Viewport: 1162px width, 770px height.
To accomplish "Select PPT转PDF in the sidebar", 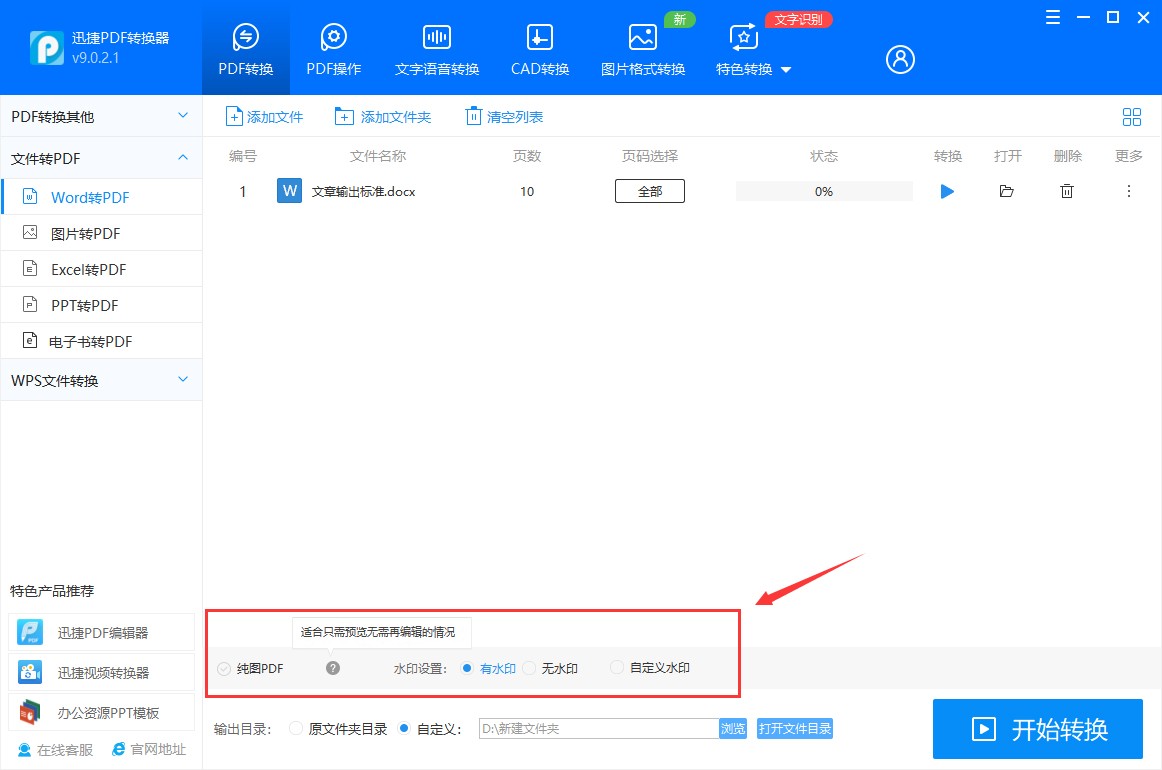I will (x=101, y=305).
